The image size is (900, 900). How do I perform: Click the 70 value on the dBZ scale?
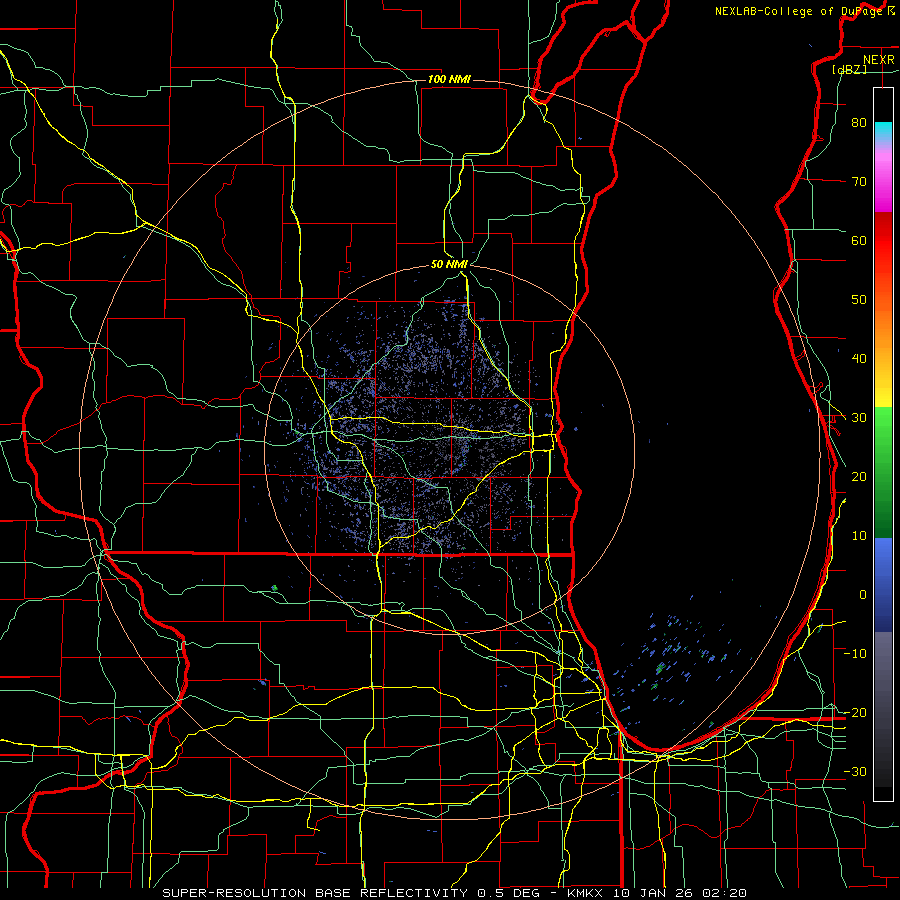pos(859,182)
